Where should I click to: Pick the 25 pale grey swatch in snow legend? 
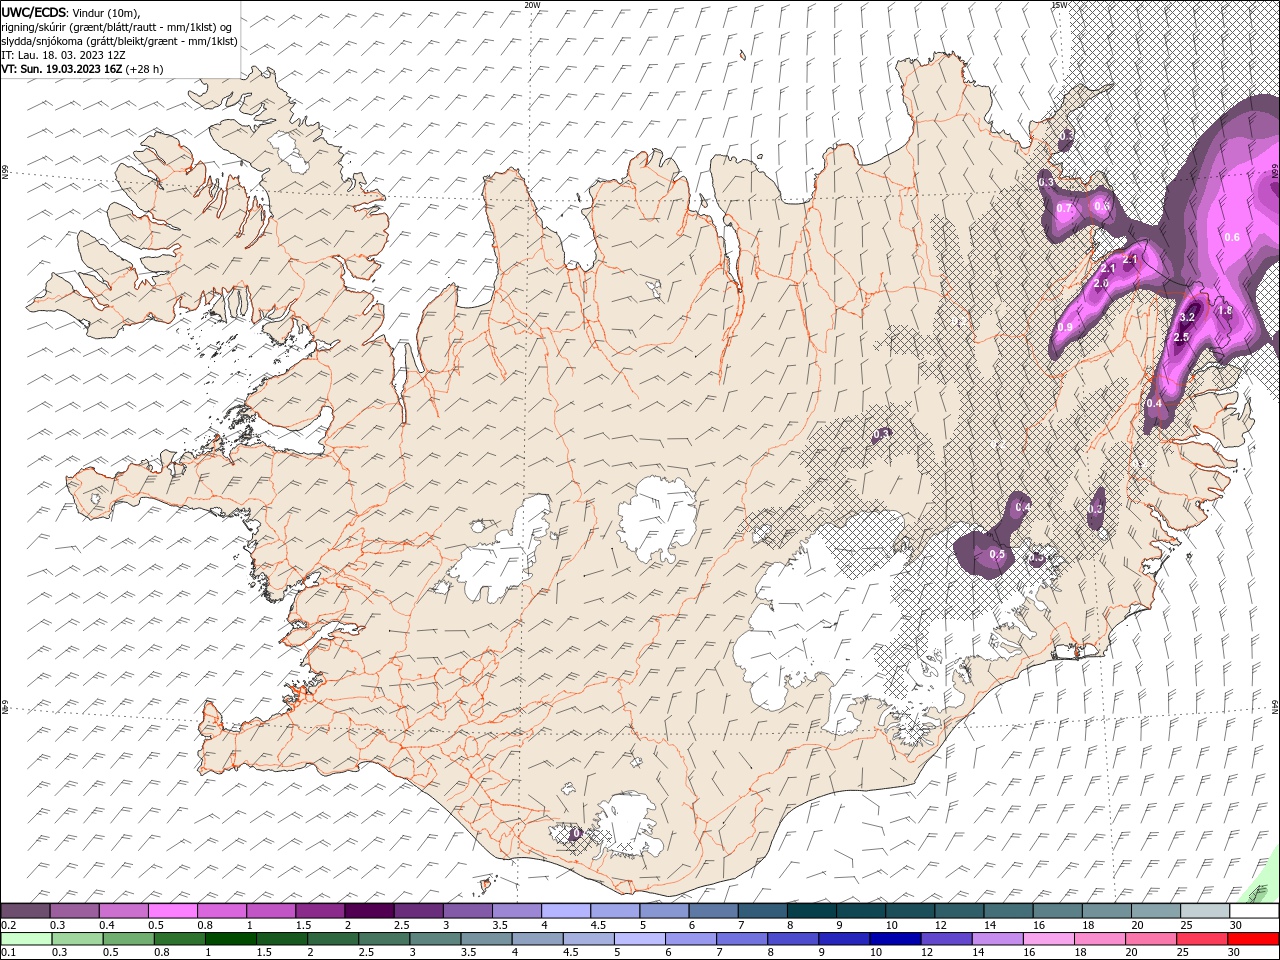[1205, 911]
